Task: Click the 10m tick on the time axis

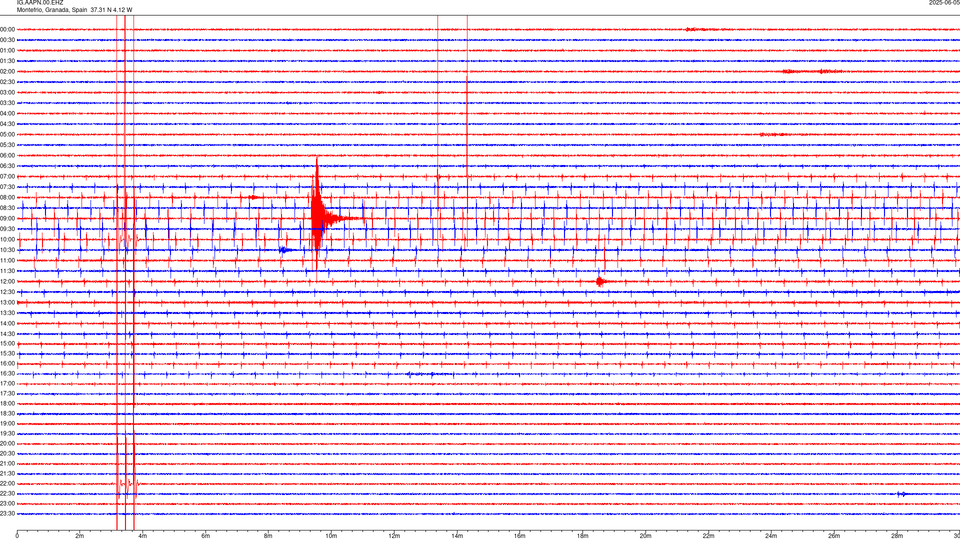Action: point(331,536)
